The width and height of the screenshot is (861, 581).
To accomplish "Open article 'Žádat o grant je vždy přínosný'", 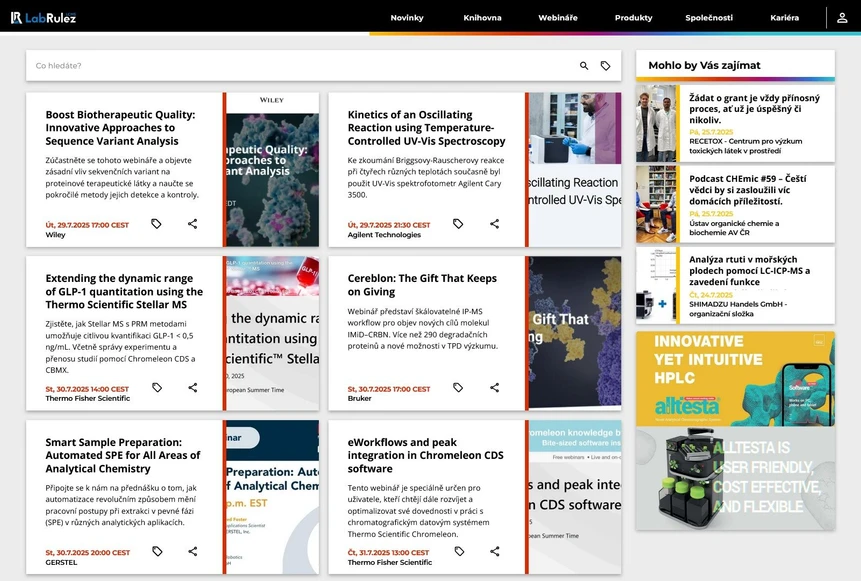I will point(754,109).
